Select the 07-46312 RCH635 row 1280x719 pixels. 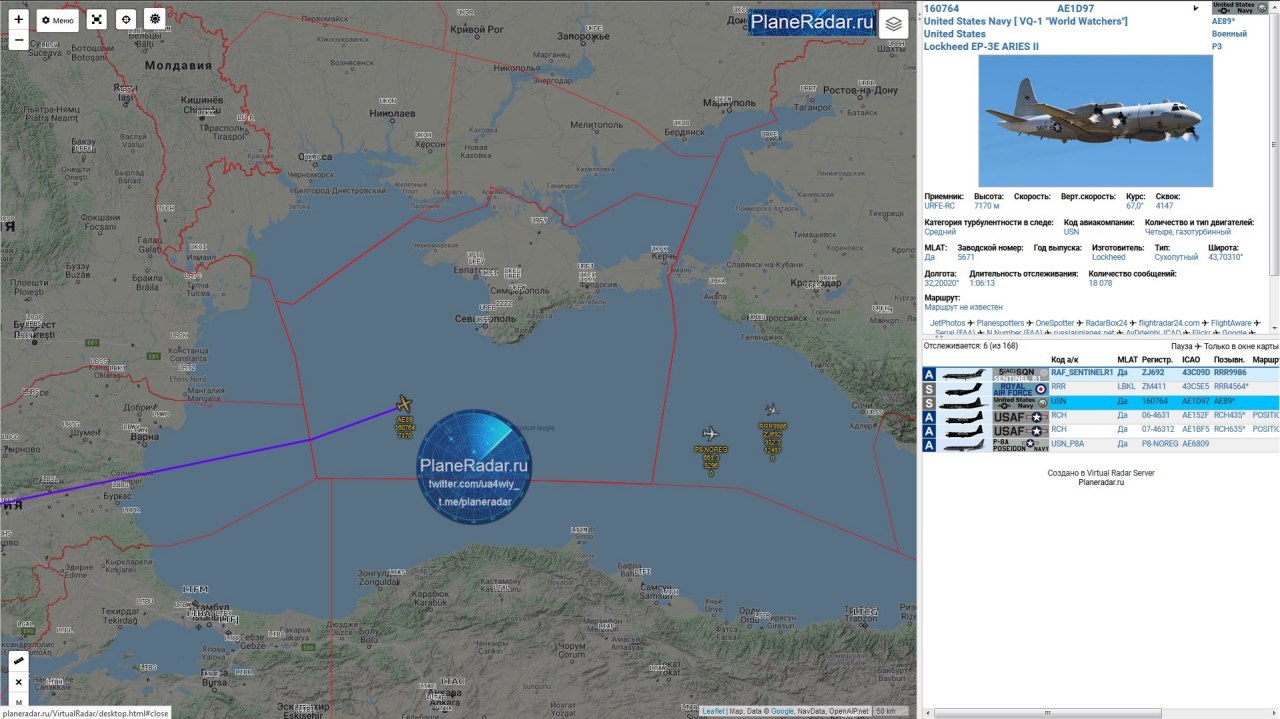tap(1100, 430)
